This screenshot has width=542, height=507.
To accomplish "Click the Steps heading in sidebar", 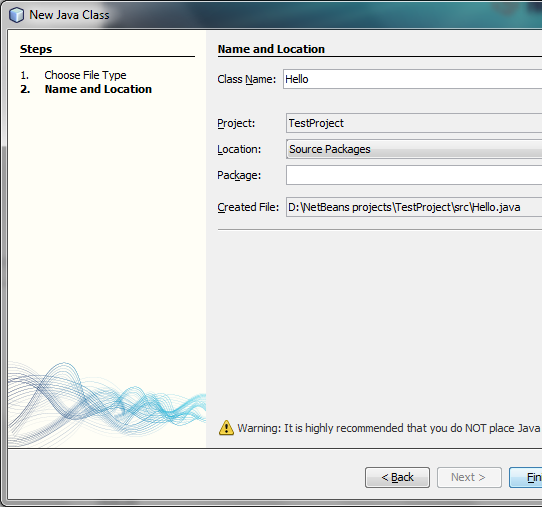I will click(x=36, y=49).
